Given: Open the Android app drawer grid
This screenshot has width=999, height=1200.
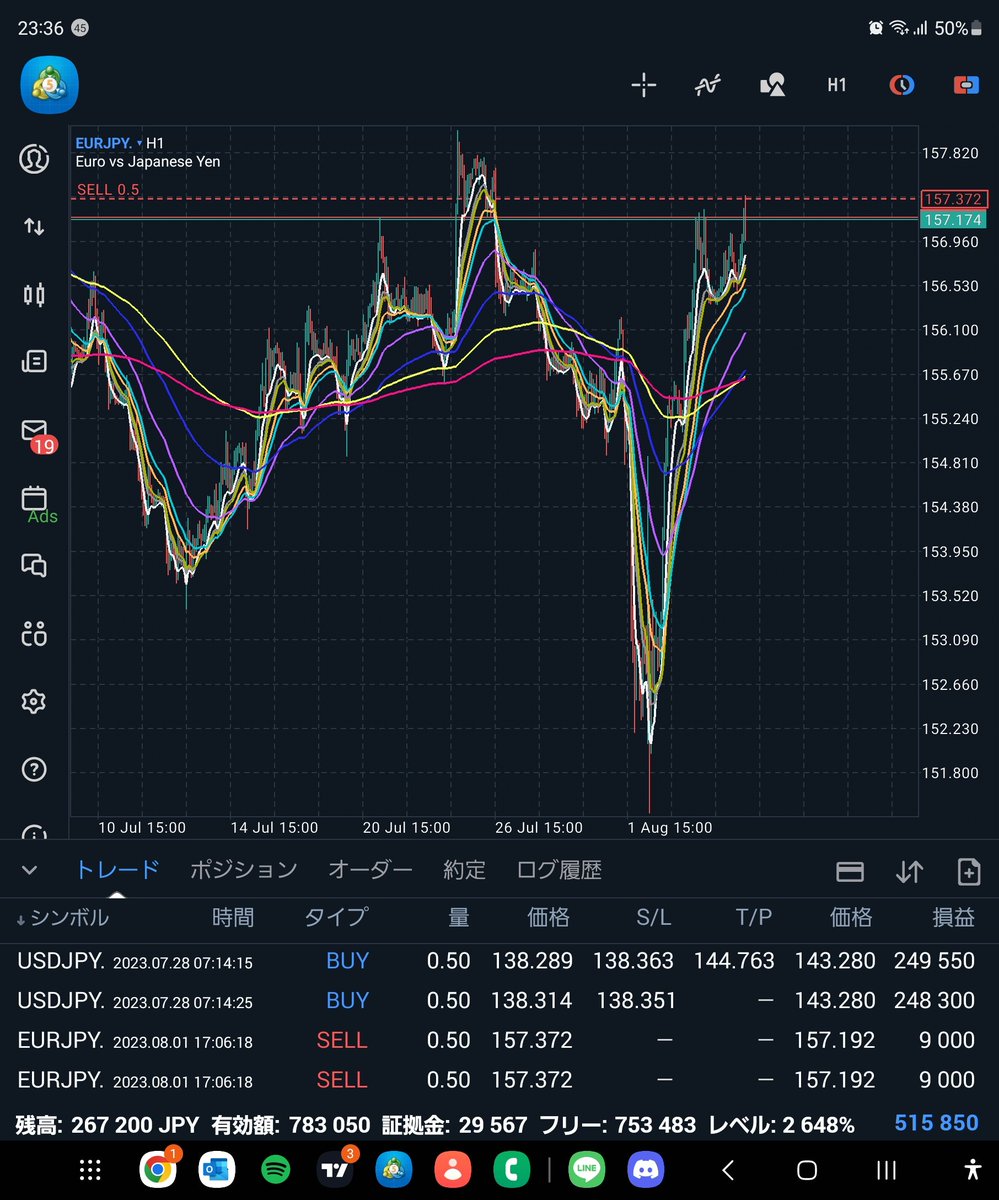Looking at the screenshot, I should click(x=90, y=1169).
